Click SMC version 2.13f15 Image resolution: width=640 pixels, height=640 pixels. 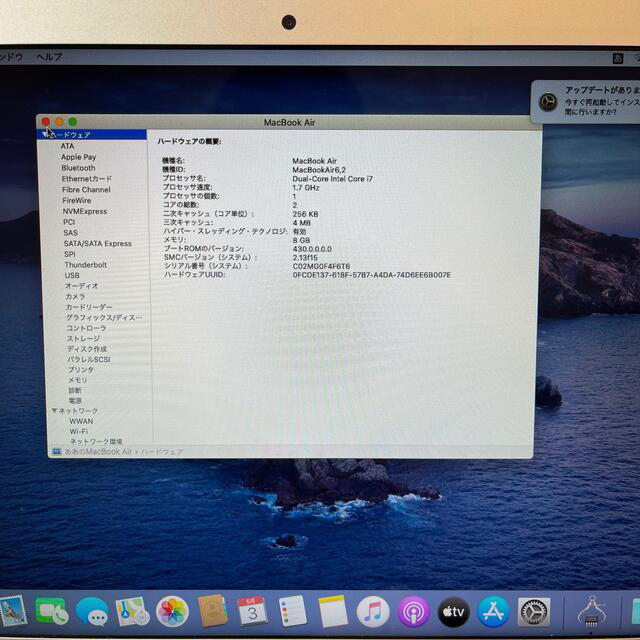305,258
